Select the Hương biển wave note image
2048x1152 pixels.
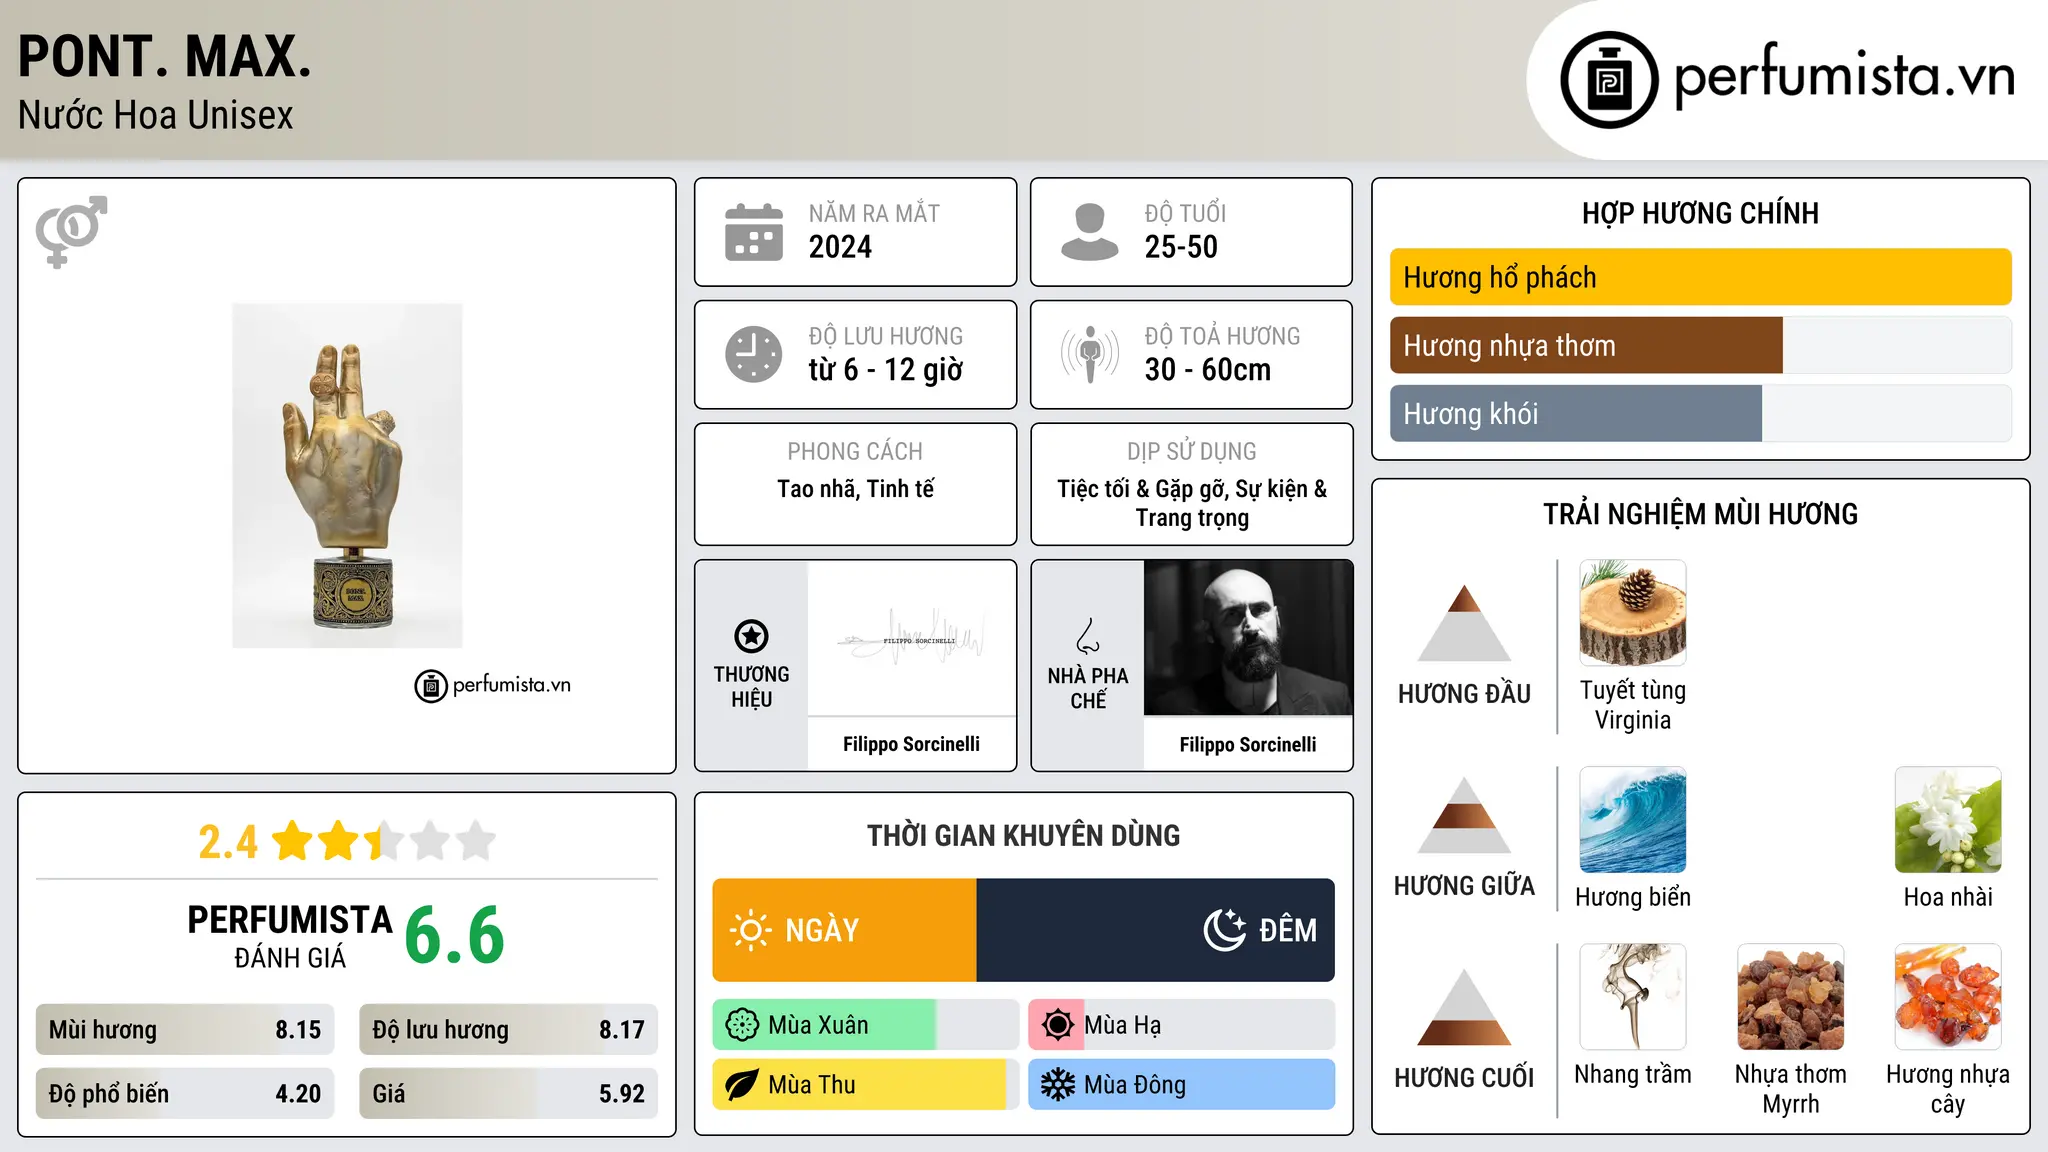[x=1632, y=820]
